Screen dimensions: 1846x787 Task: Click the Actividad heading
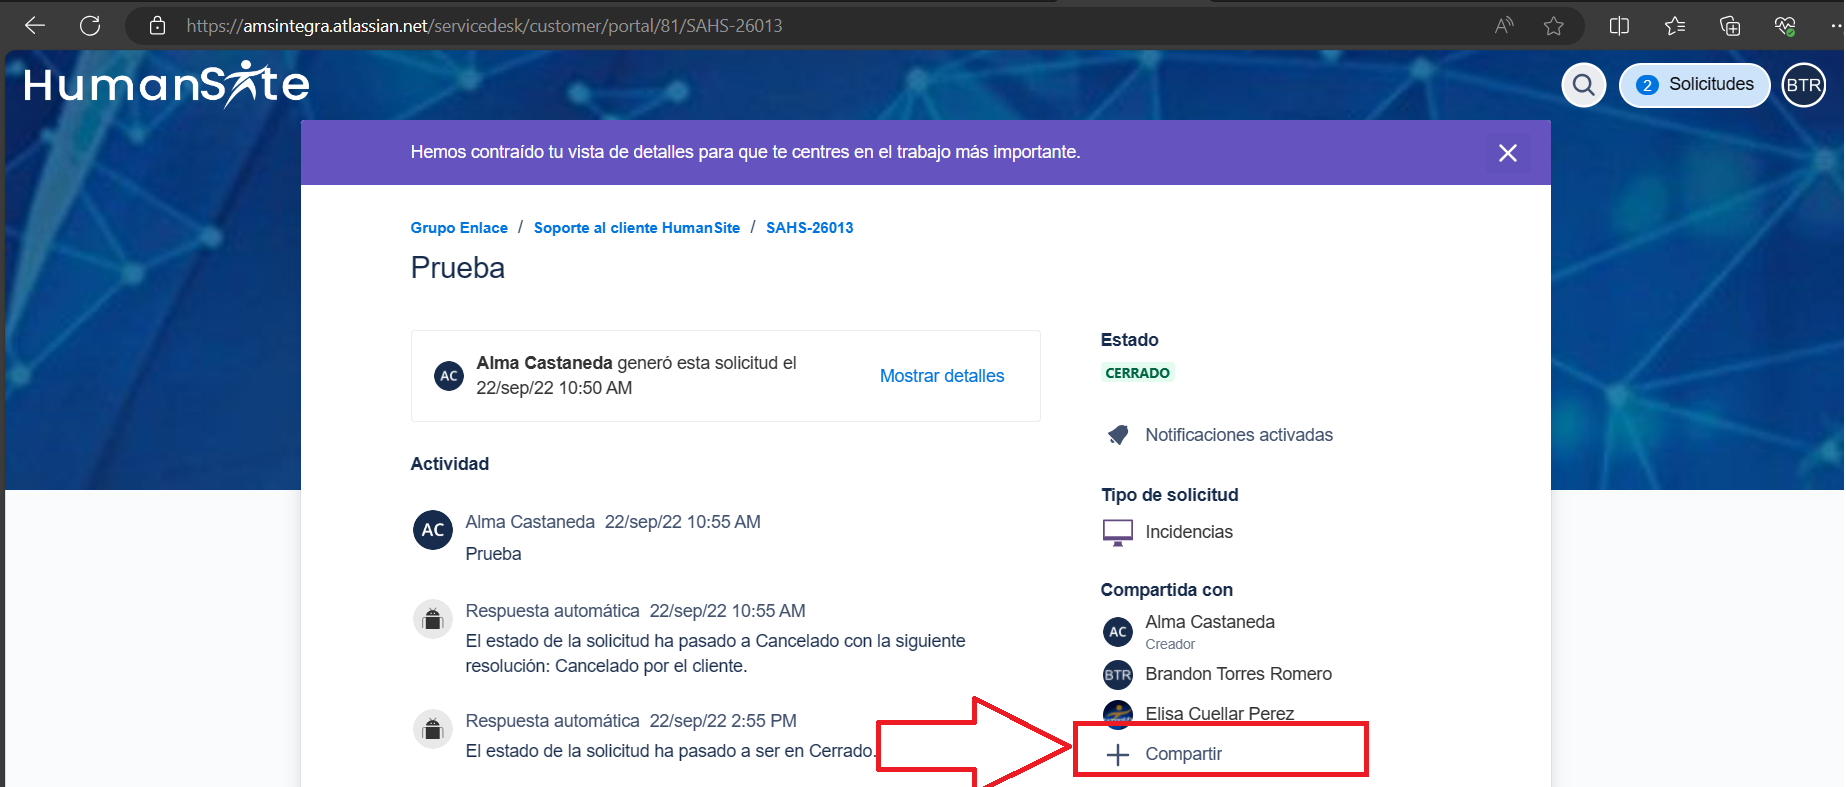(x=450, y=464)
